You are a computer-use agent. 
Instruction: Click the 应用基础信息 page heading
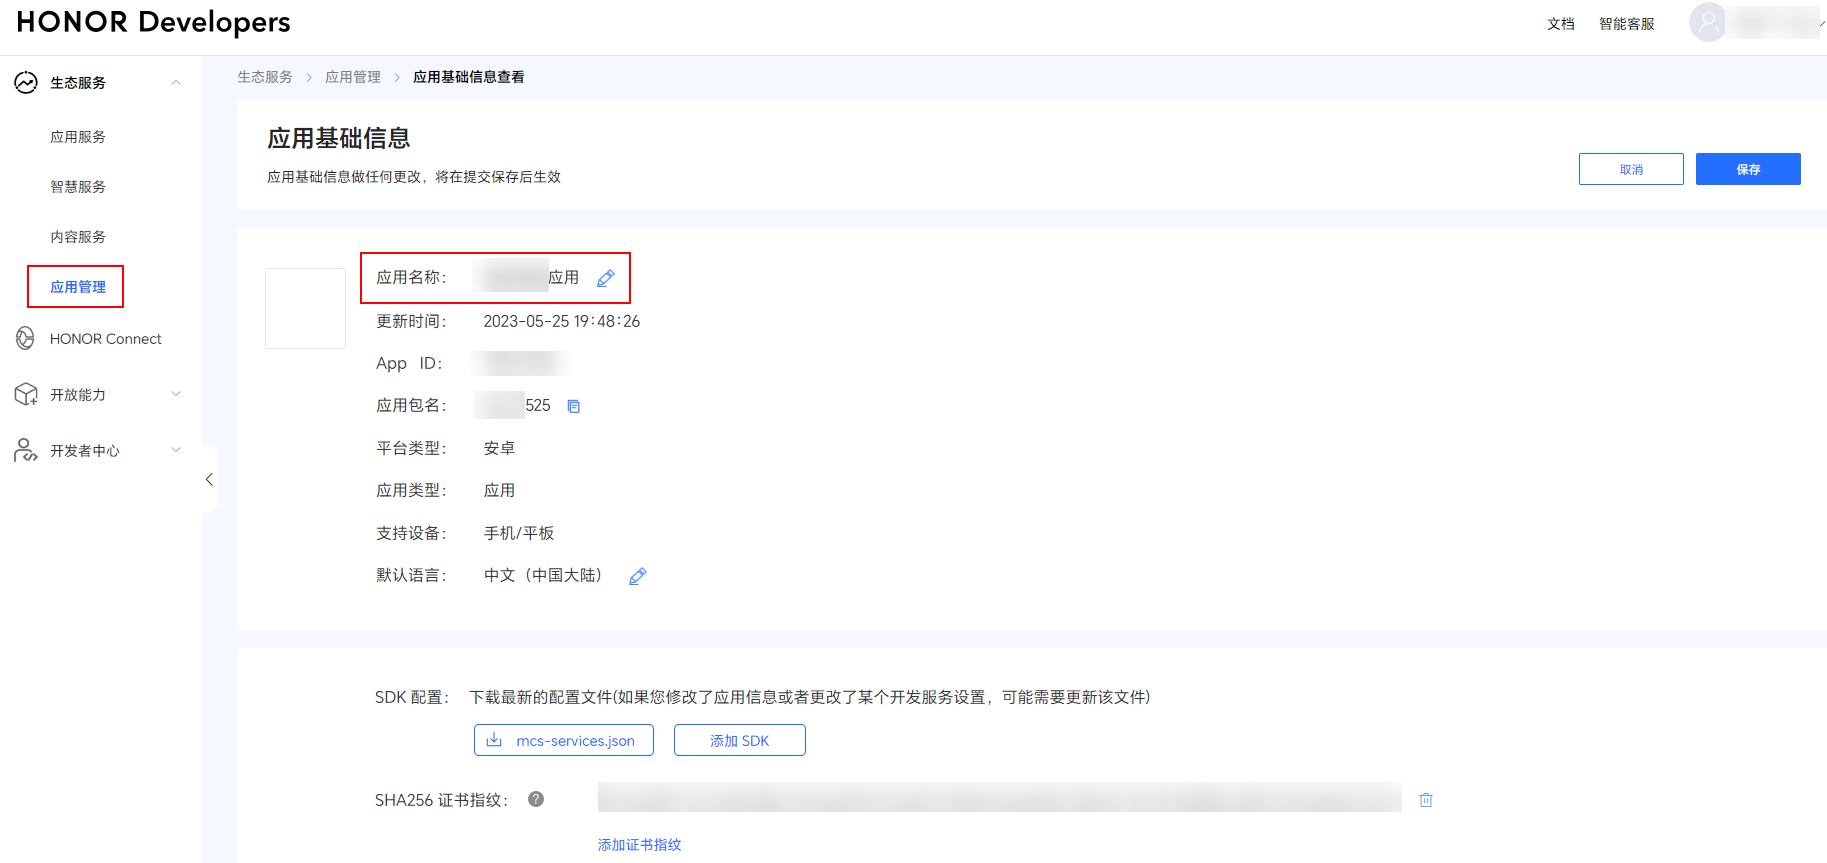tap(339, 138)
